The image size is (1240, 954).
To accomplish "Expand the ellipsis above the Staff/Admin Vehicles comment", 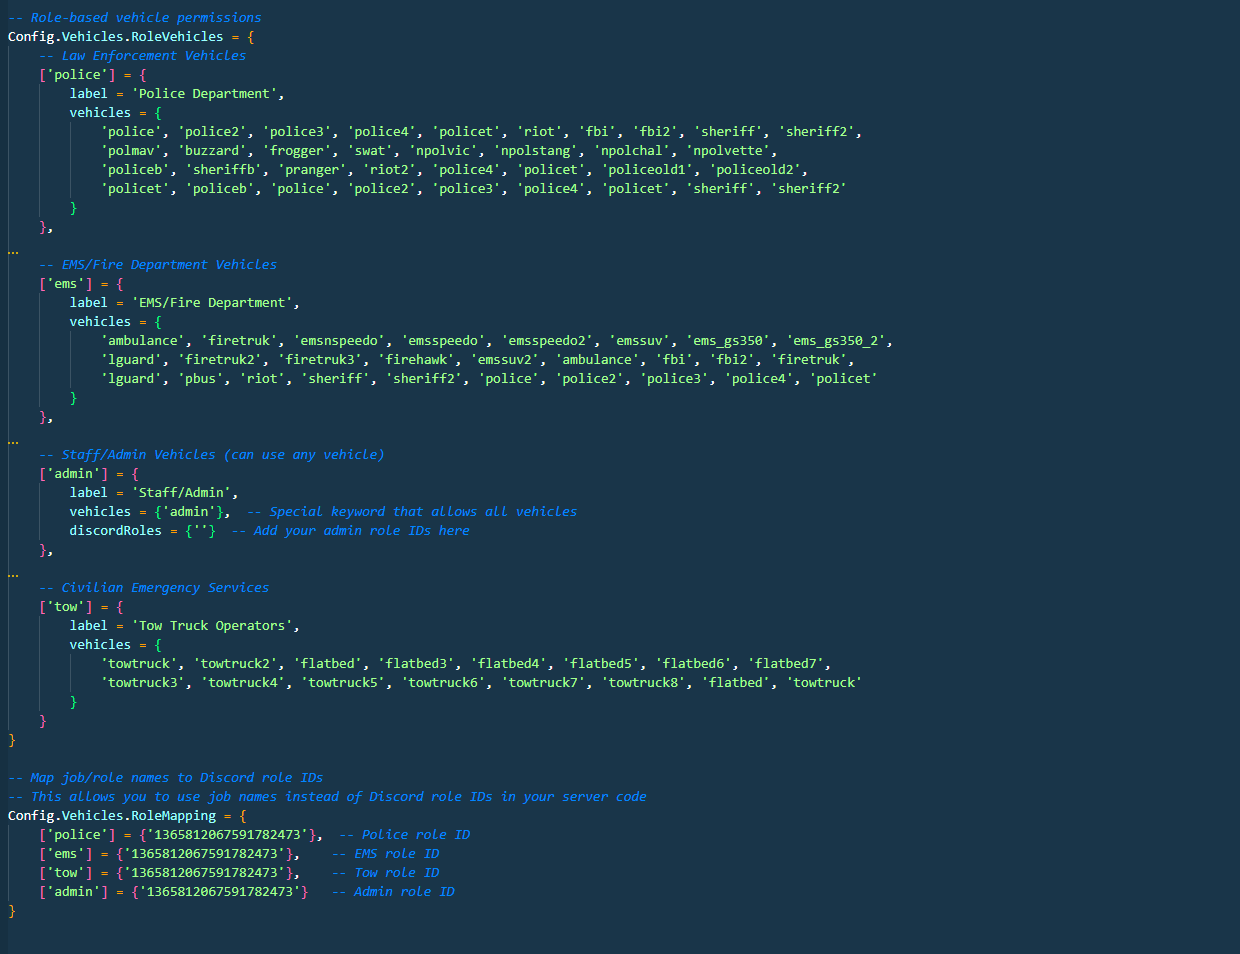I will coord(13,441).
